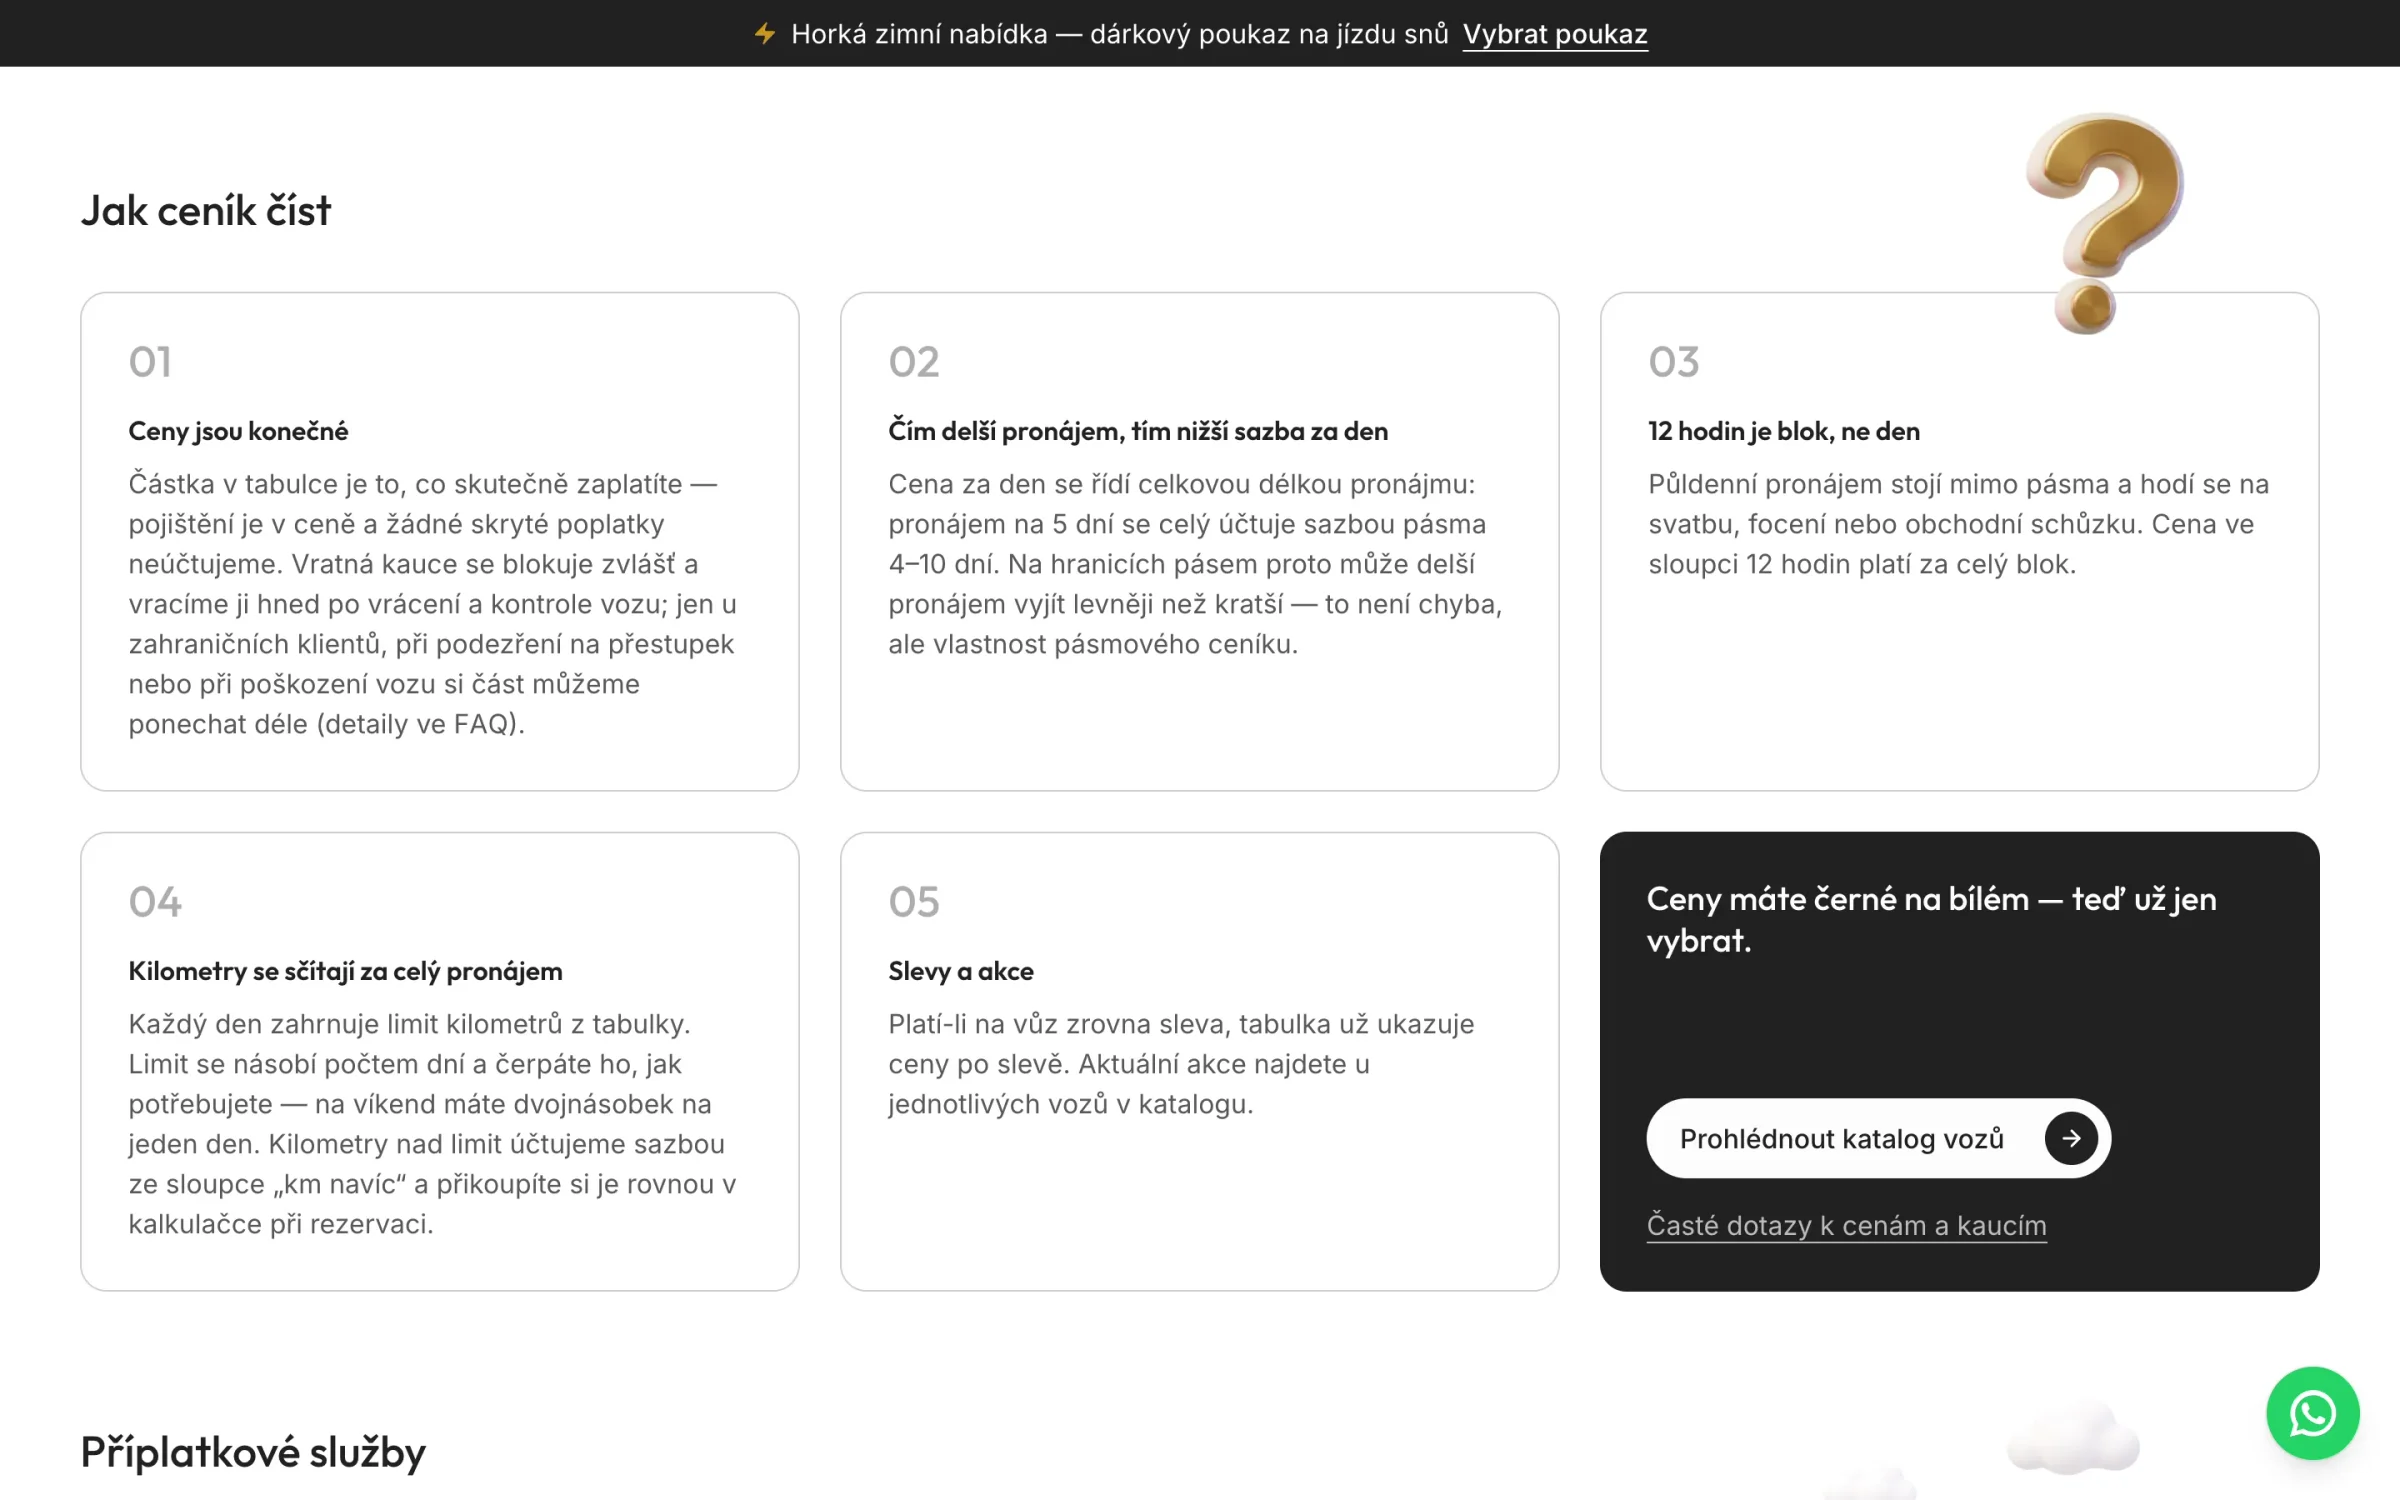Image resolution: width=2400 pixels, height=1500 pixels.
Task: Click the "Příplatkové služby" heading
Action: pos(253,1452)
